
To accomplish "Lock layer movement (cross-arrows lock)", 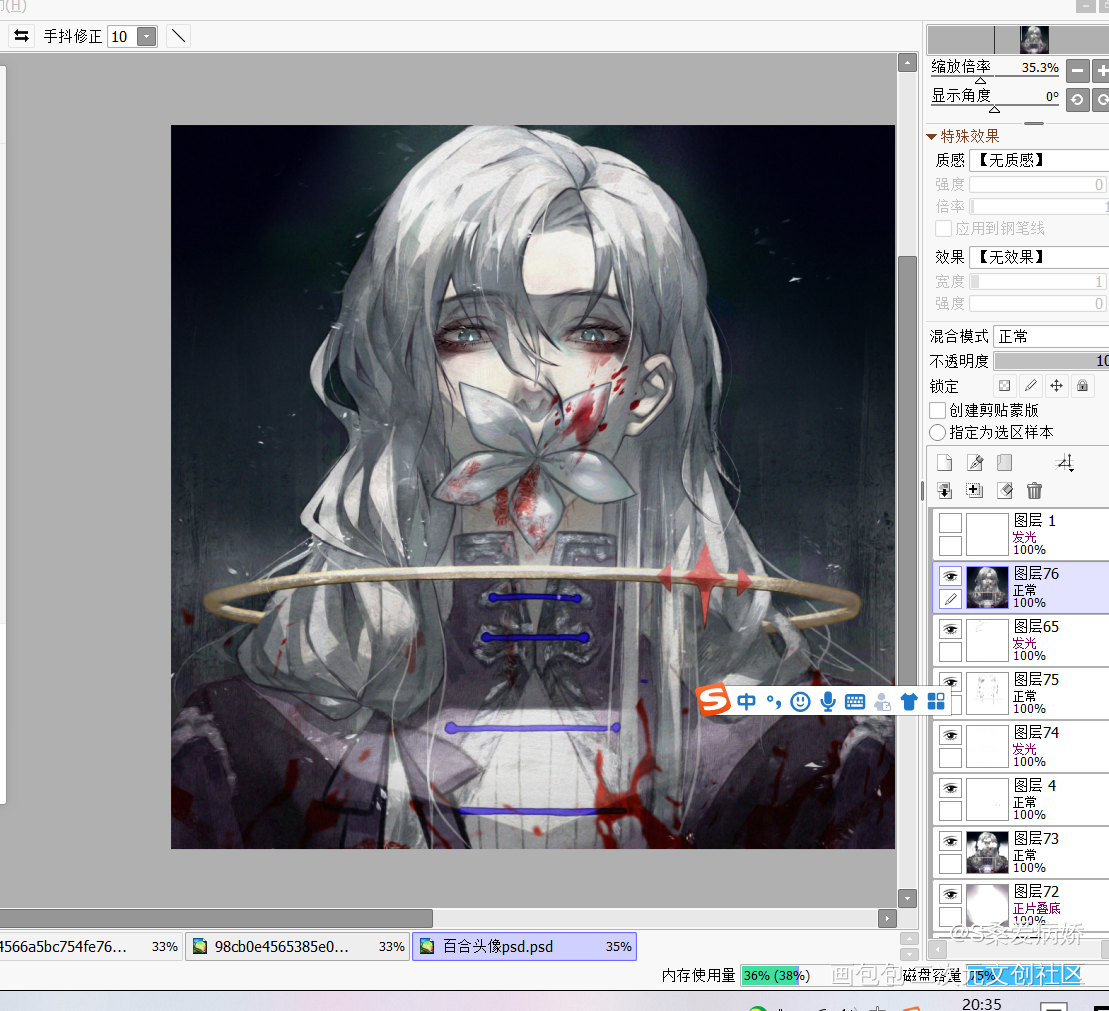I will 1057,386.
